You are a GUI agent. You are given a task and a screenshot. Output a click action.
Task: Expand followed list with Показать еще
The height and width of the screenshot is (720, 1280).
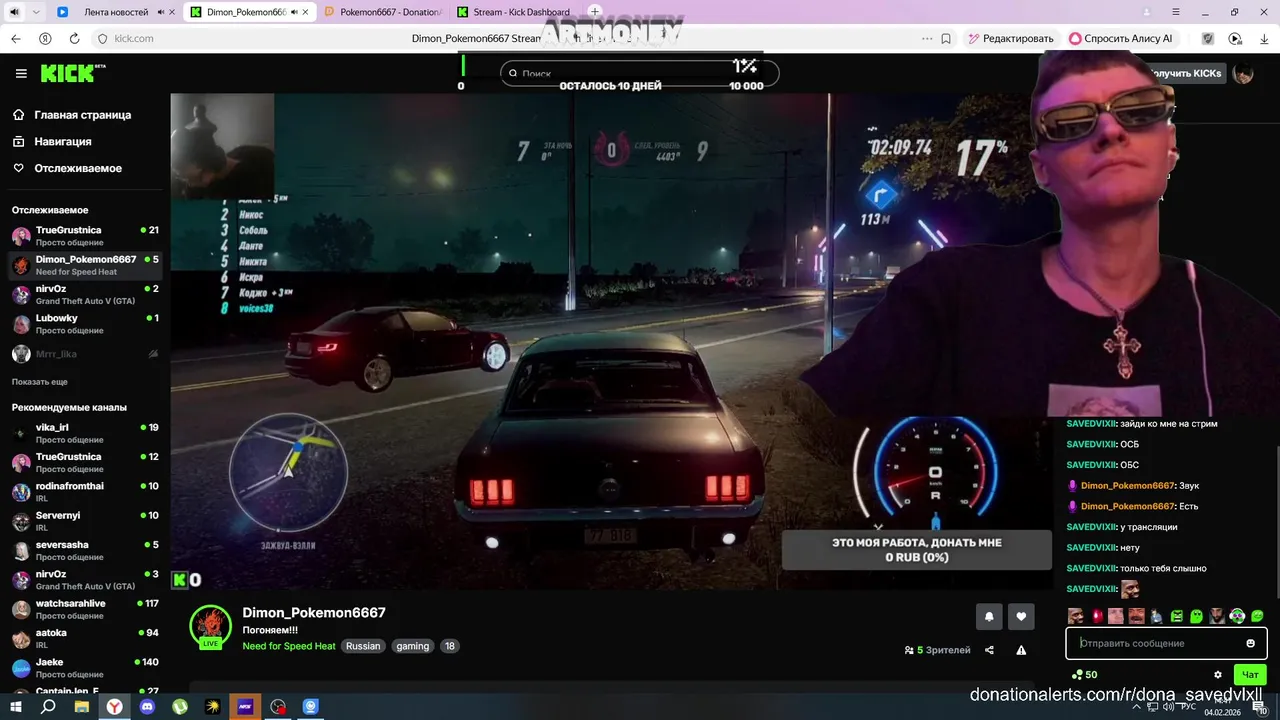point(40,382)
